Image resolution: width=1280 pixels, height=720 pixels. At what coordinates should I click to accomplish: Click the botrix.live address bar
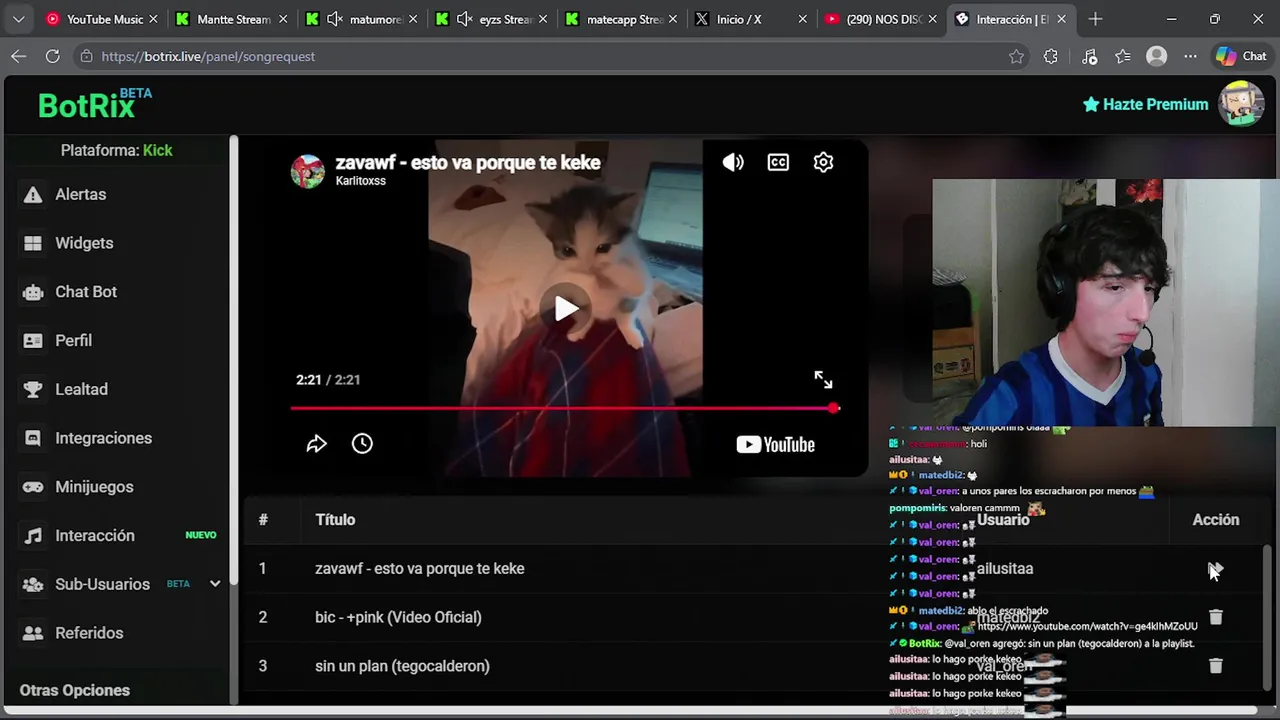point(550,57)
